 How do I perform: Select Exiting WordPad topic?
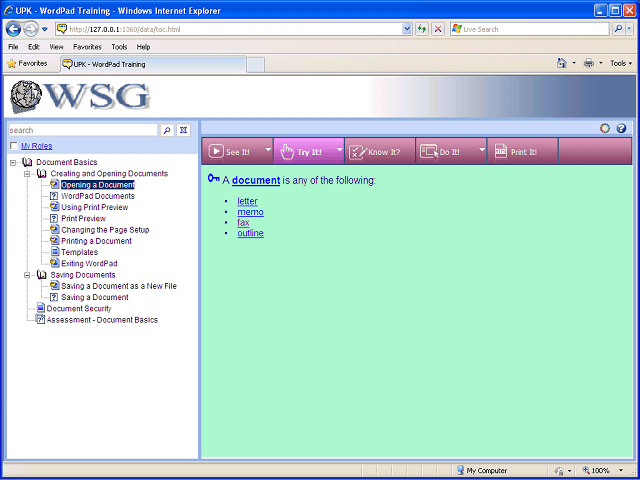(89, 263)
